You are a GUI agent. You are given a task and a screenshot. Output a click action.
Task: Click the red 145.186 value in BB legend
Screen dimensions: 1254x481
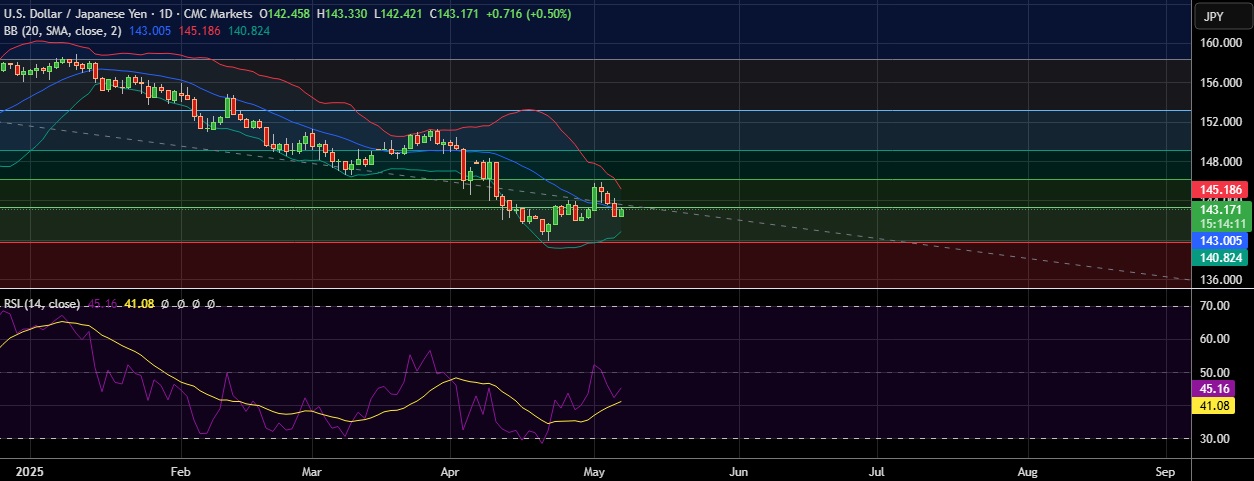pyautogui.click(x=200, y=31)
